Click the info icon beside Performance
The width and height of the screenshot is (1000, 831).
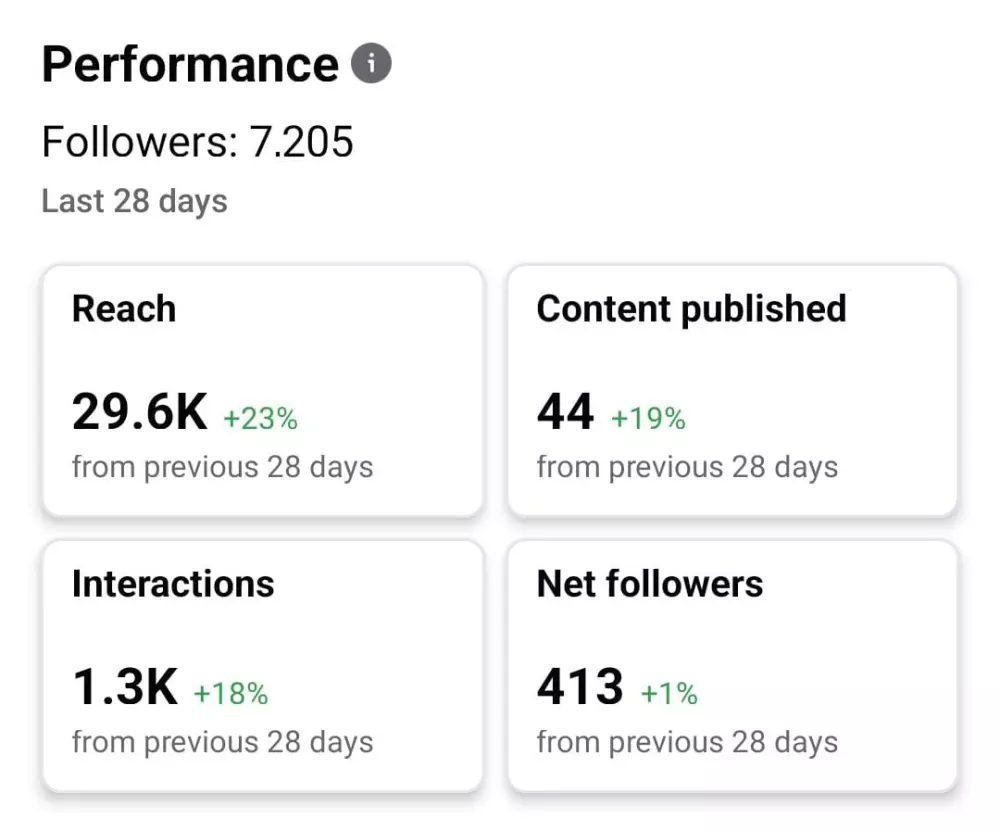click(371, 65)
